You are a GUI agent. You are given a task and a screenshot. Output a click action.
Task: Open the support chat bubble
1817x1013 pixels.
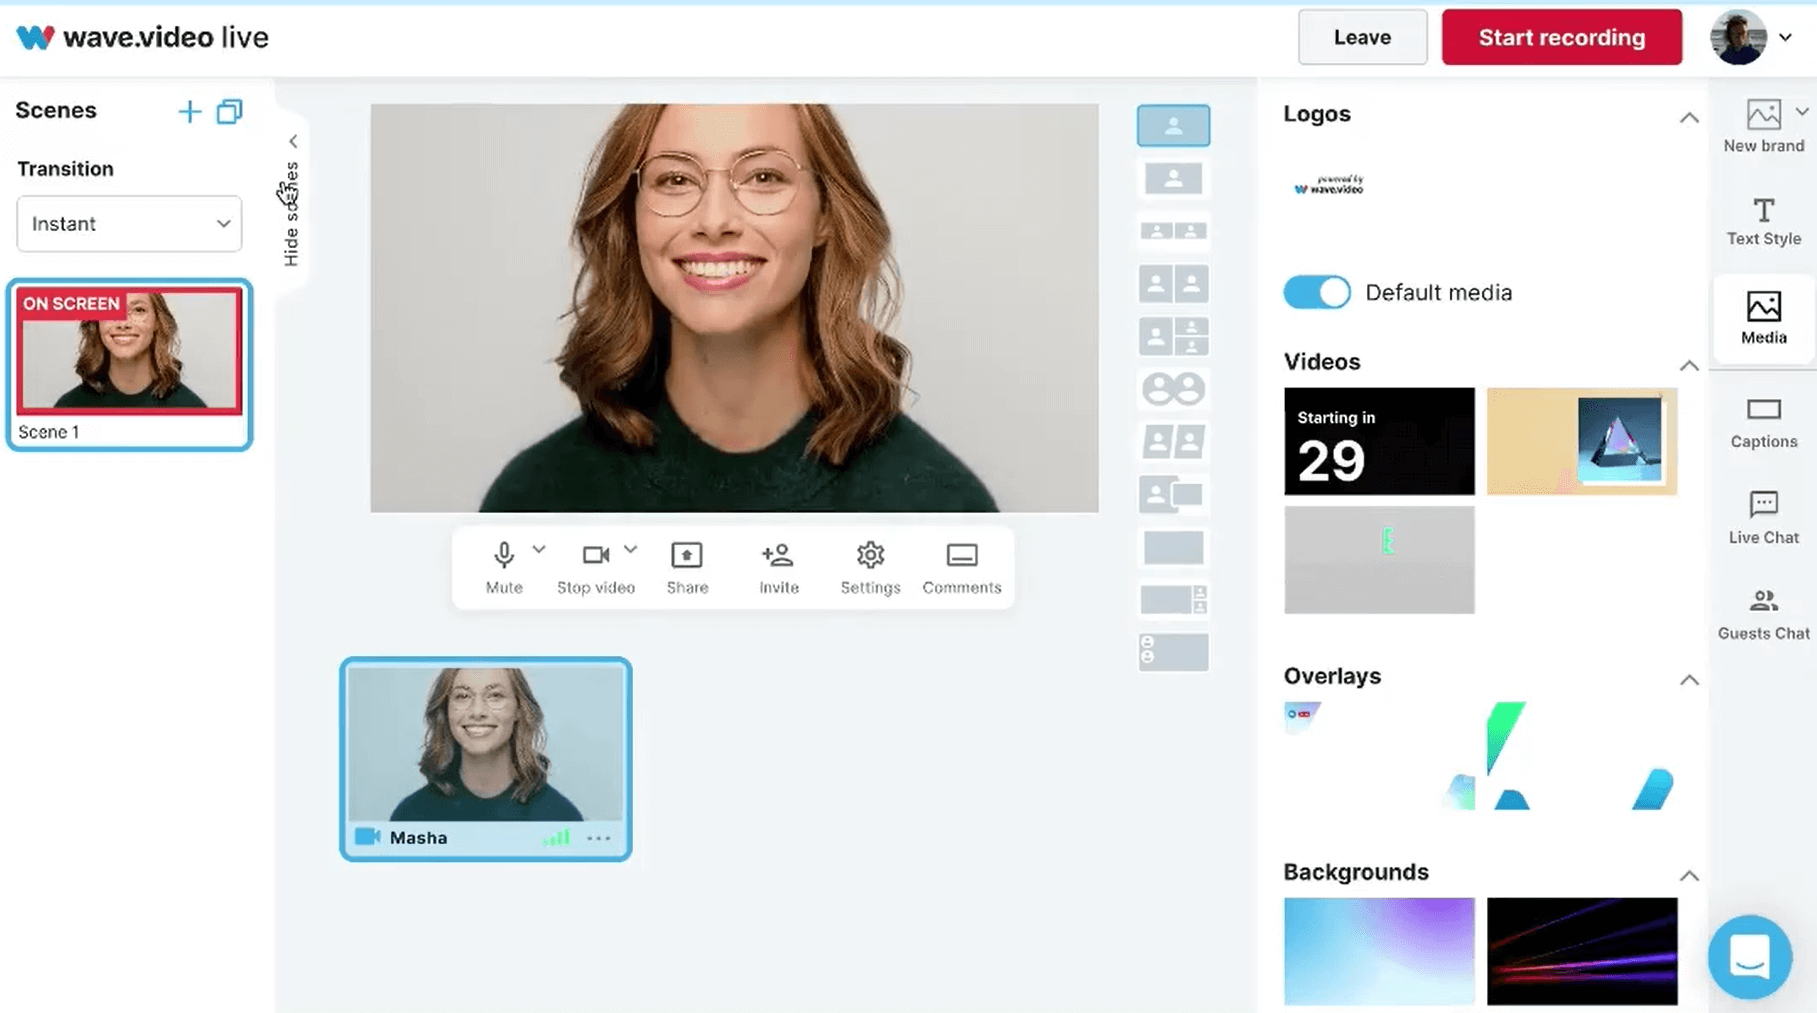pos(1749,957)
